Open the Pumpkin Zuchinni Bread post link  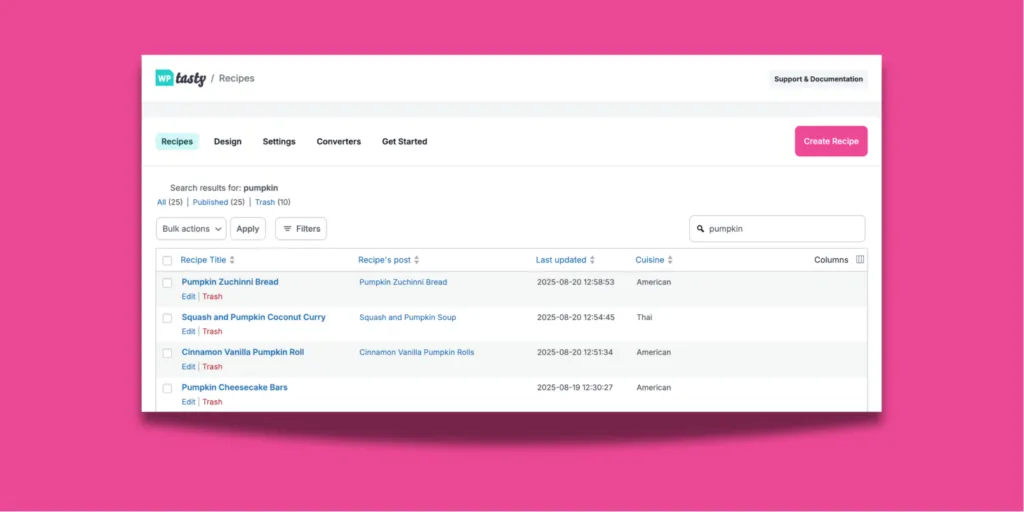403,282
